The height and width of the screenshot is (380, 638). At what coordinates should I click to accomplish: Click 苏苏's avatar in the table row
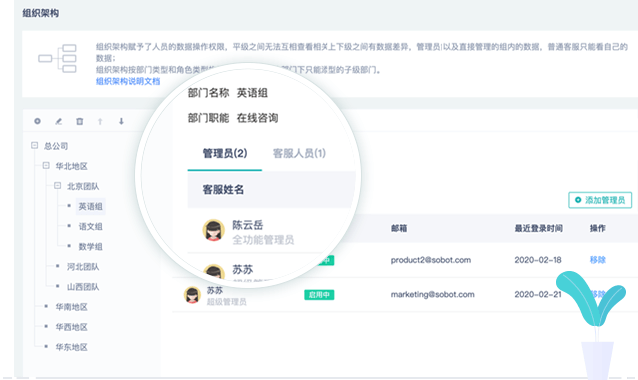tap(192, 295)
